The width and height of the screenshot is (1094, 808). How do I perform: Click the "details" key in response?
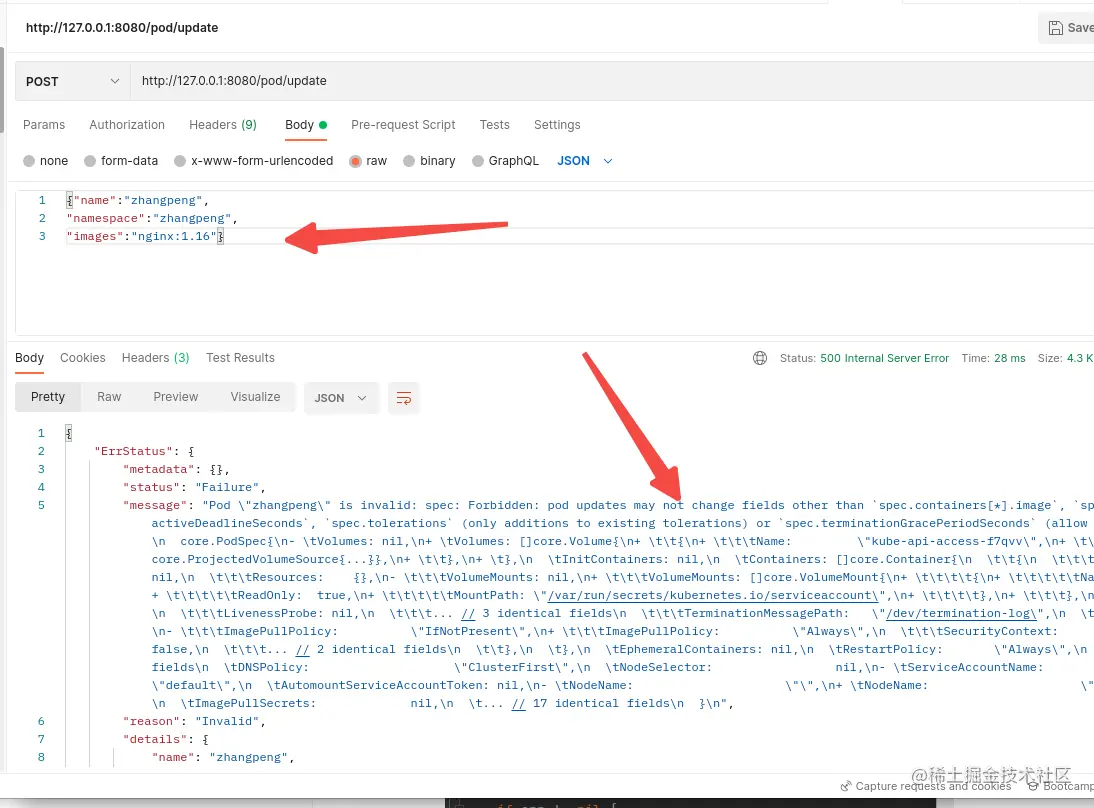click(x=155, y=740)
